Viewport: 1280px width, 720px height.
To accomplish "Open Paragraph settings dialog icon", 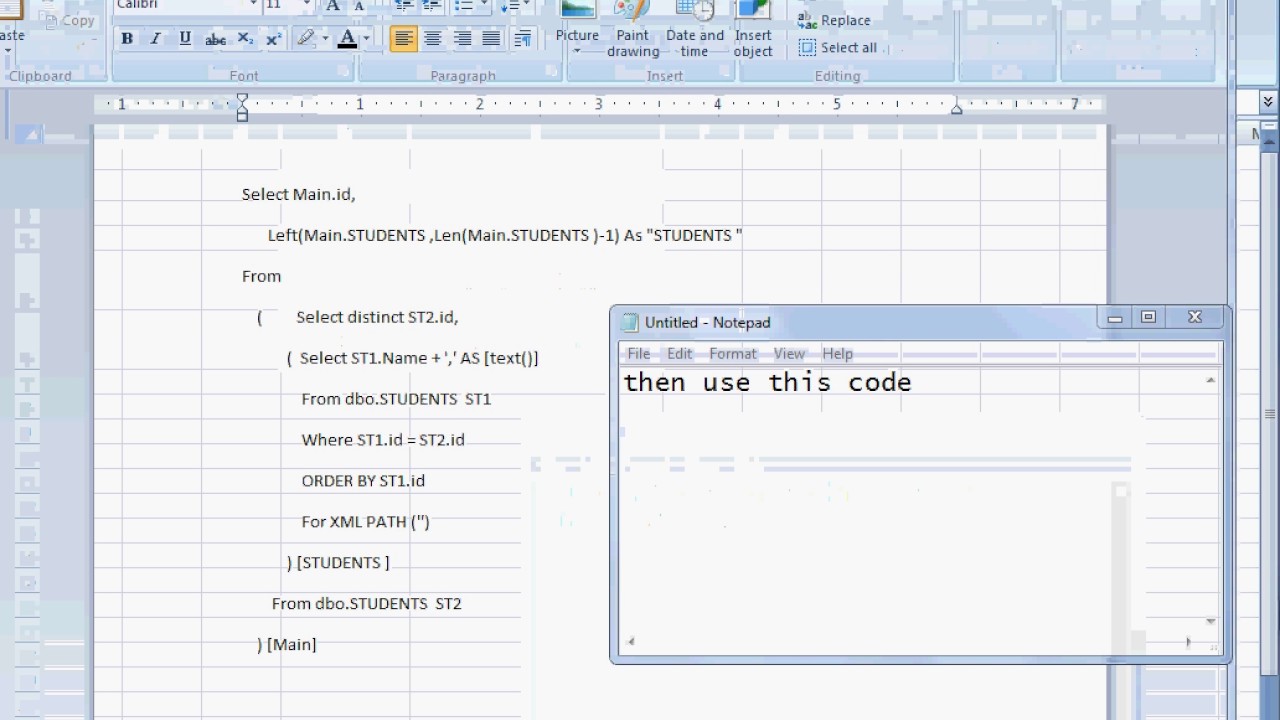I will (522, 39).
